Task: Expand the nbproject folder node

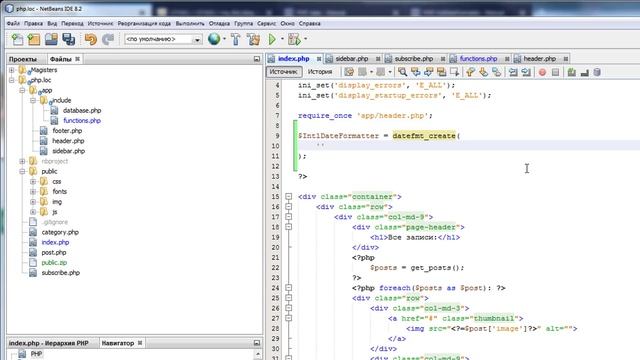Action: pyautogui.click(x=22, y=161)
